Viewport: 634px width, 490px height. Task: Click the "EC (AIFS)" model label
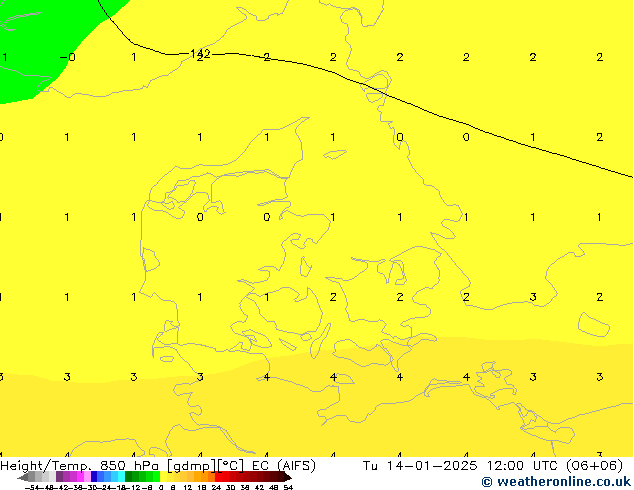point(283,466)
